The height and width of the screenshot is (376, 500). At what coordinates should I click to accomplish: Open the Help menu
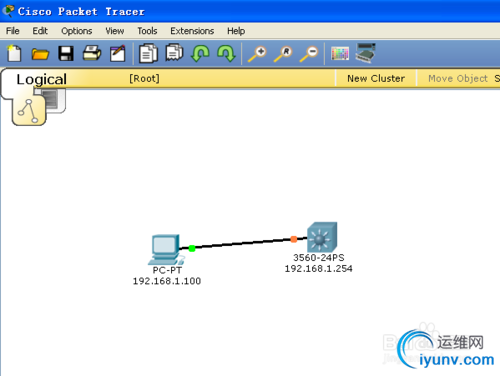[236, 31]
